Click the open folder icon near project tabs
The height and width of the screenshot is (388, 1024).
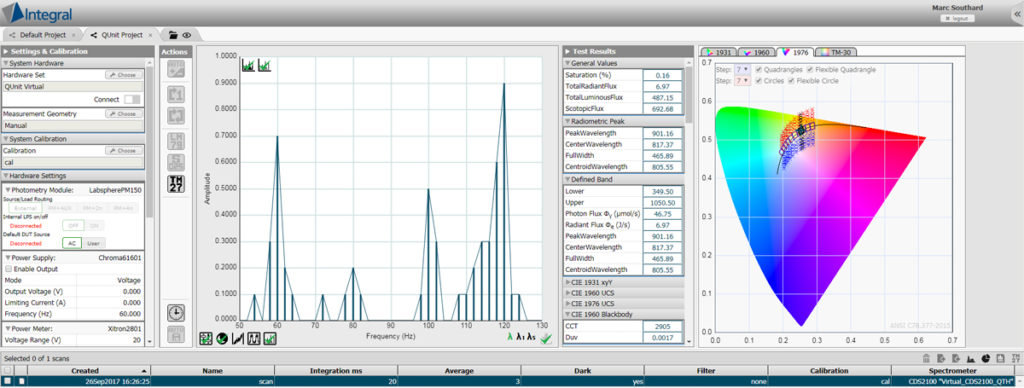(x=173, y=35)
